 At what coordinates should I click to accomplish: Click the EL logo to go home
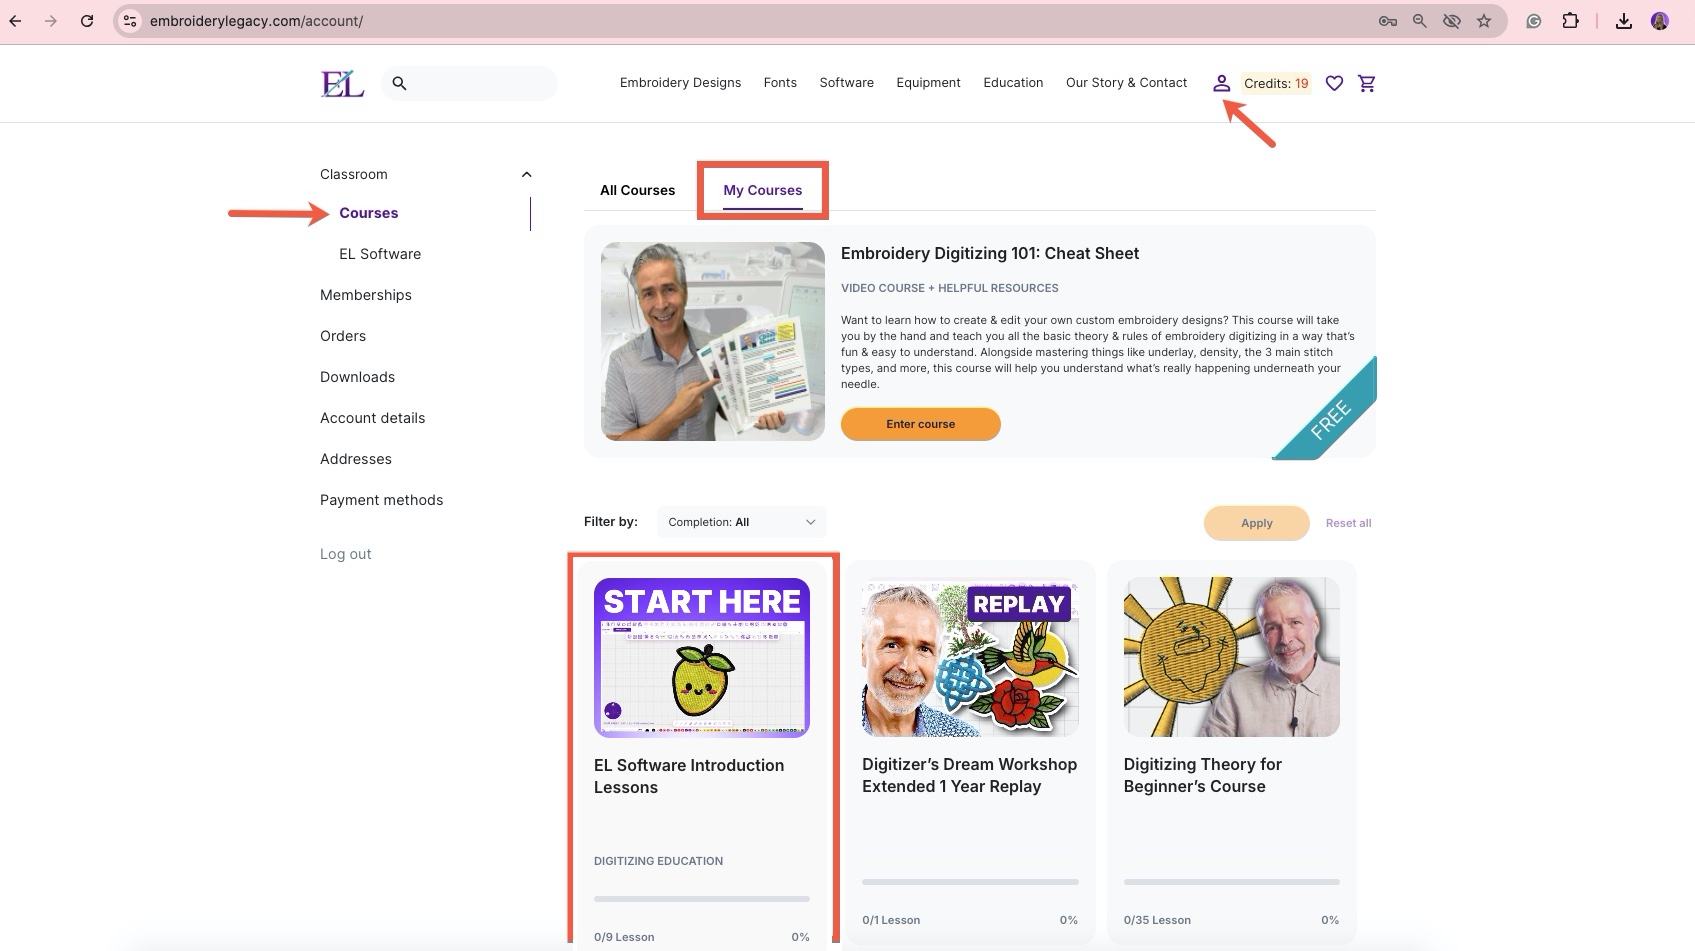point(342,83)
